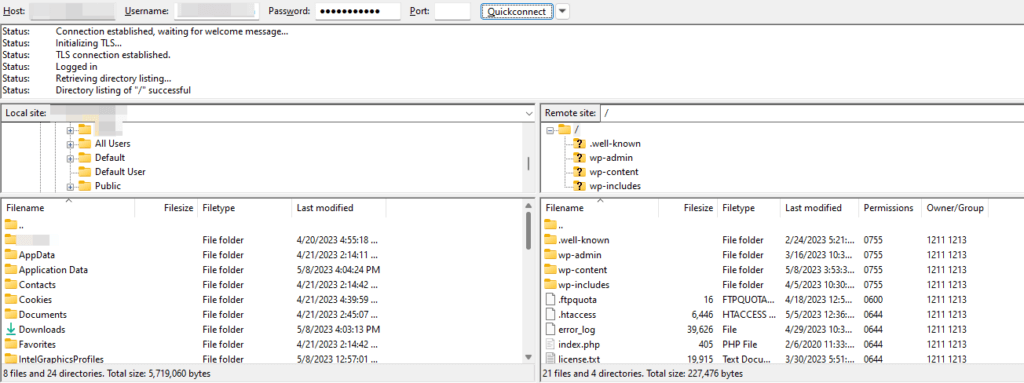Click wp-content question-mark folder icon in remote tree
This screenshot has width=1024, height=383.
tap(579, 172)
